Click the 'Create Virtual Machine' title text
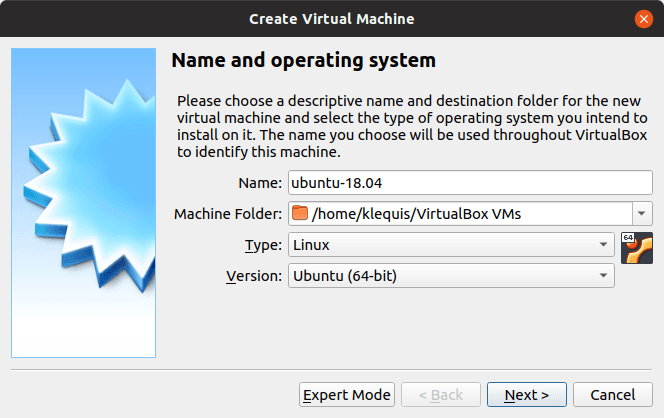 click(x=332, y=19)
